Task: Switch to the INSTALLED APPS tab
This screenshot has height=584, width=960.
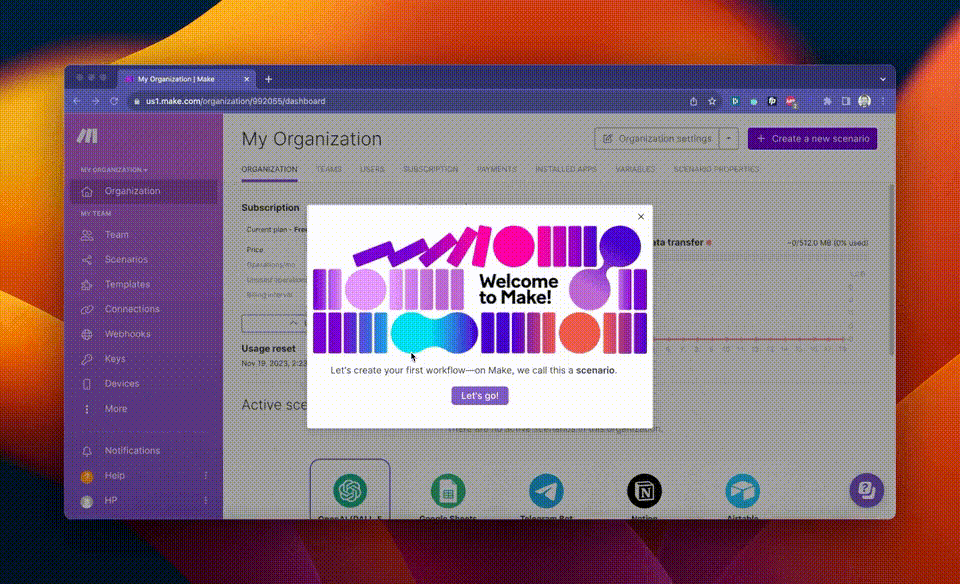Action: tap(566, 170)
